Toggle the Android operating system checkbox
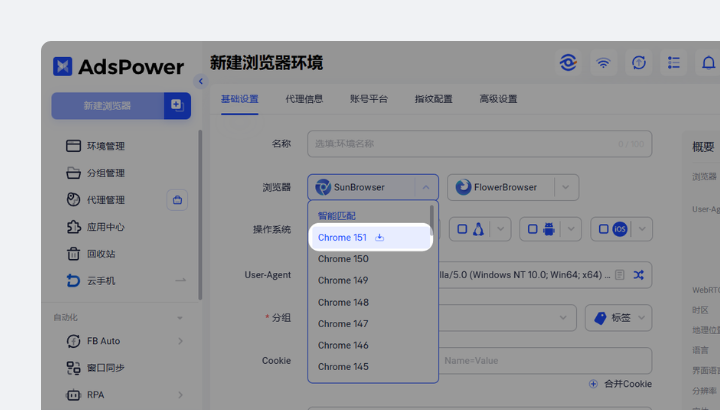Viewport: 720px width, 410px height. (x=533, y=229)
